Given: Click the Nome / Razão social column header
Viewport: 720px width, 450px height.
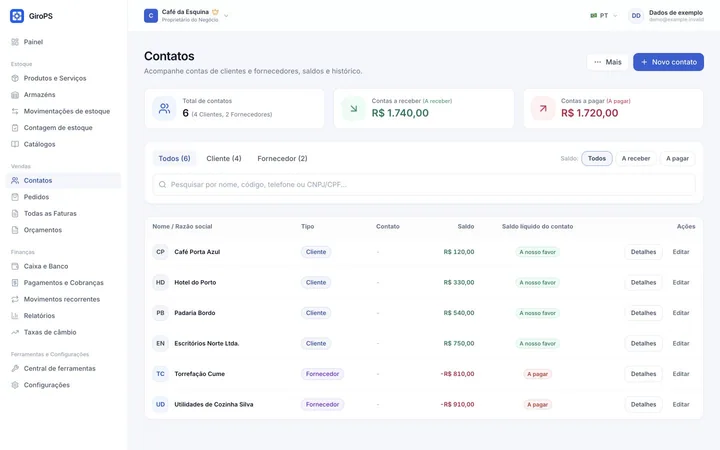Looking at the screenshot, I should click(x=182, y=226).
